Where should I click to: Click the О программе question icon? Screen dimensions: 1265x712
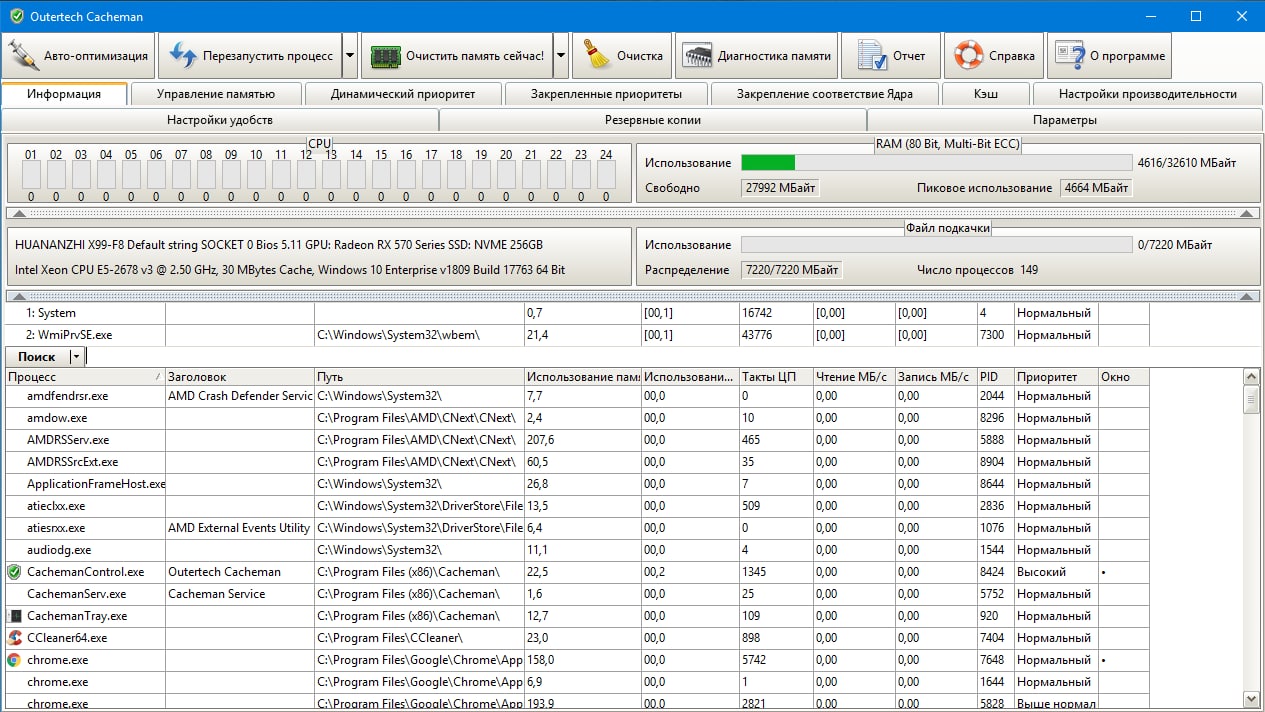1070,55
